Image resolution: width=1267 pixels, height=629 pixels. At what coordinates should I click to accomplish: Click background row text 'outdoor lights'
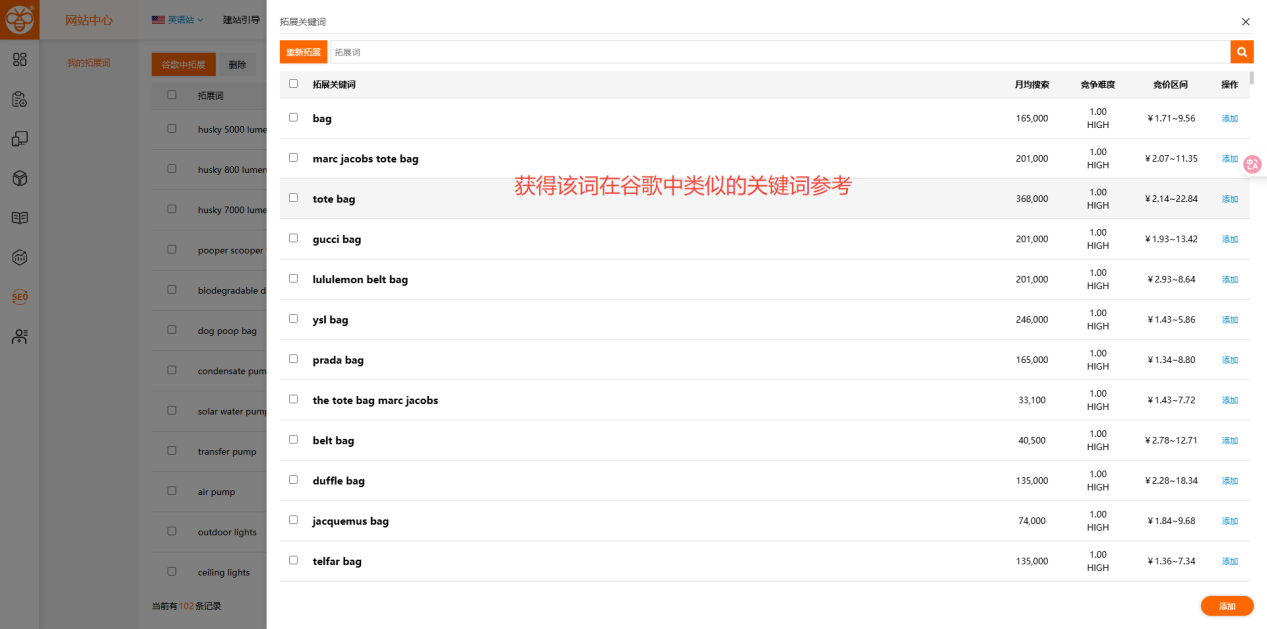[227, 532]
